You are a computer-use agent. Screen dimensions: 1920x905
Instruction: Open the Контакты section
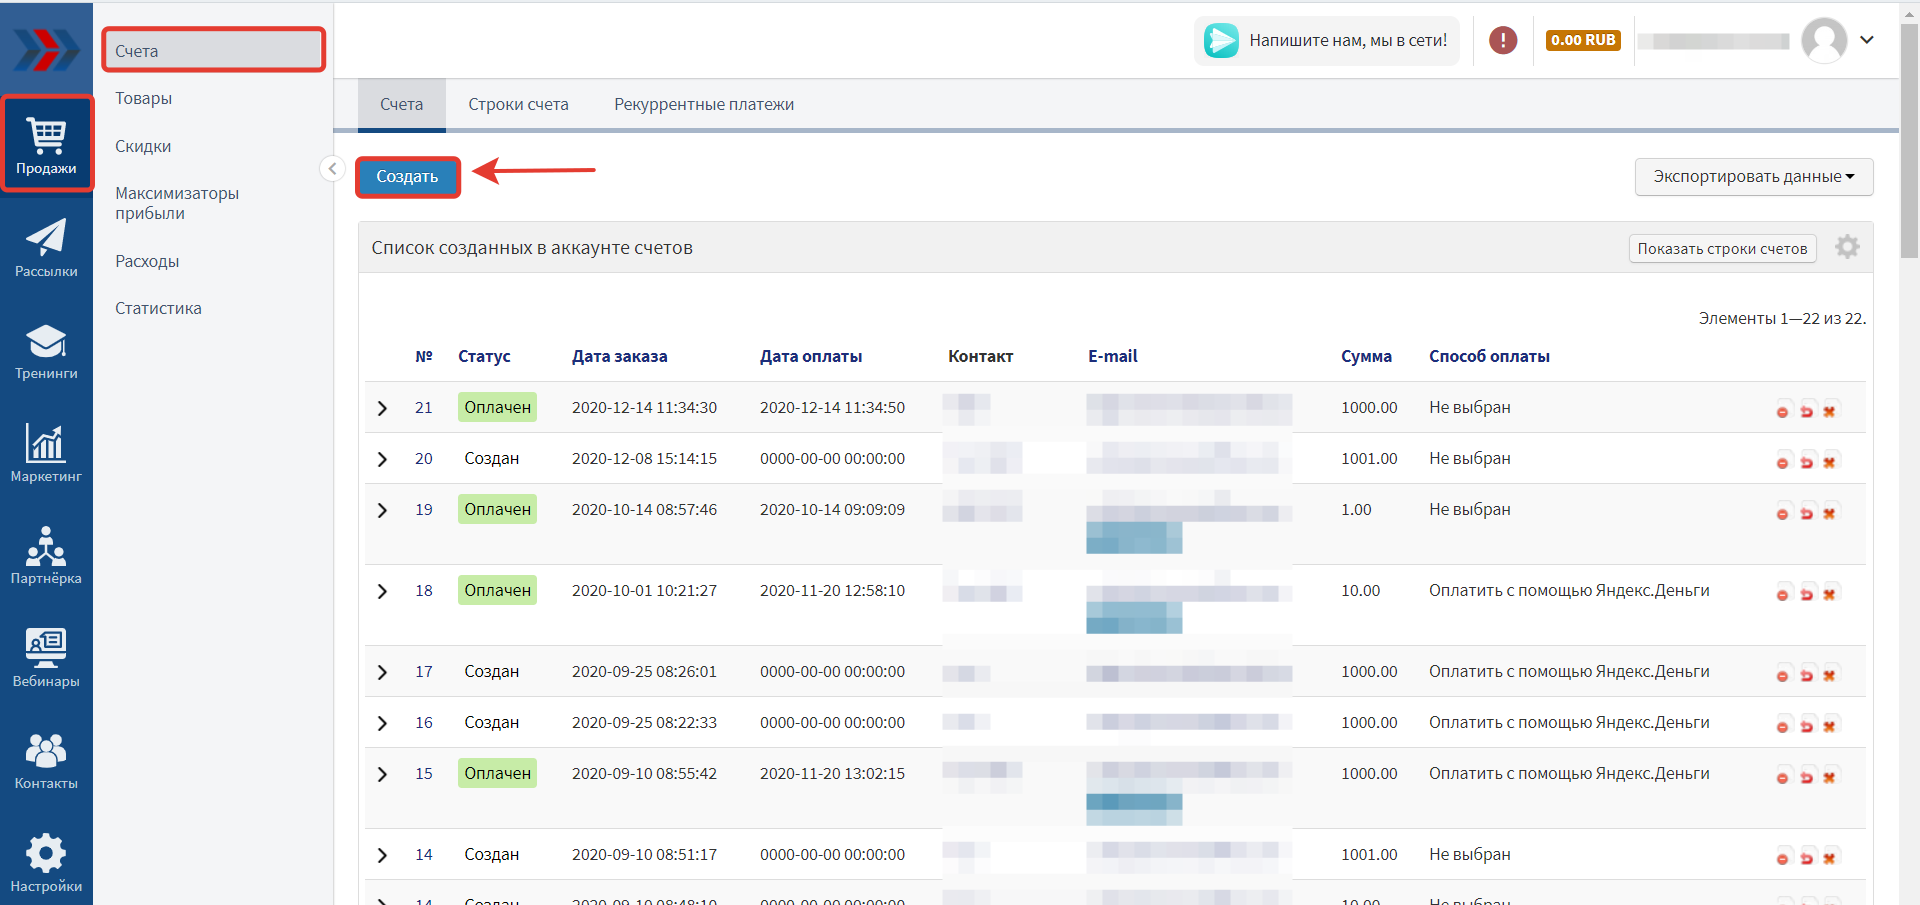click(46, 761)
